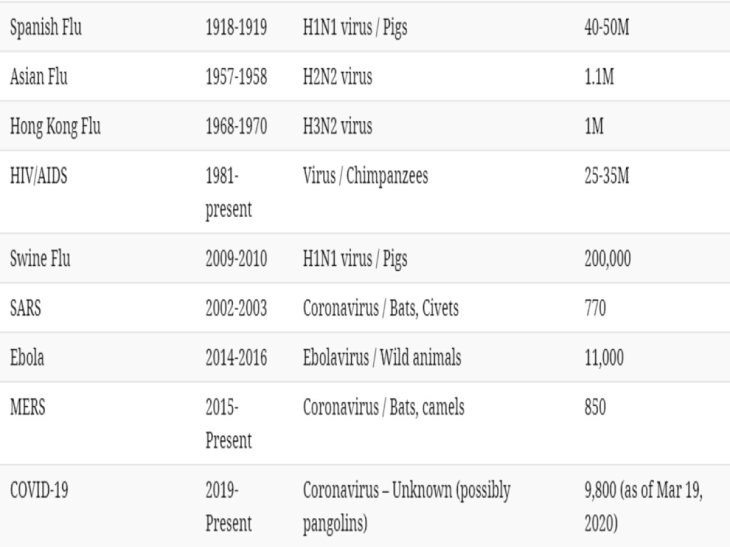Select the Virus / Chimpanzees cell

pos(365,176)
